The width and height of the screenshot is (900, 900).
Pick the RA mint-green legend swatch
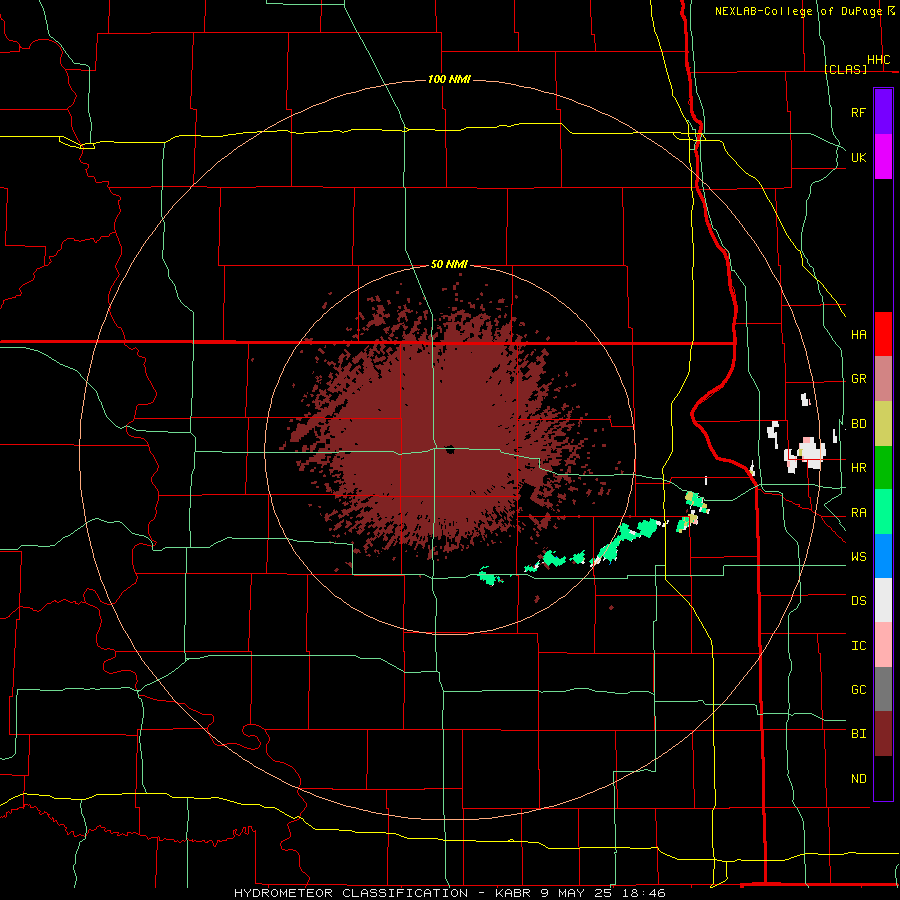point(883,512)
